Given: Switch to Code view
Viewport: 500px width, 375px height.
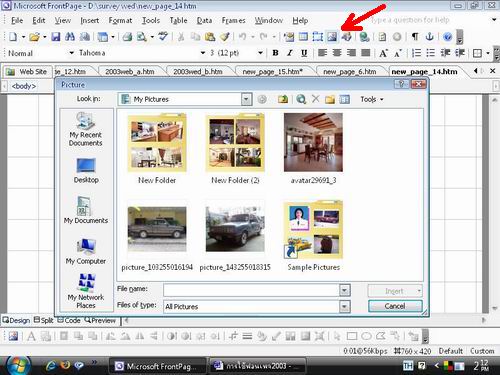Looking at the screenshot, I should [x=69, y=320].
